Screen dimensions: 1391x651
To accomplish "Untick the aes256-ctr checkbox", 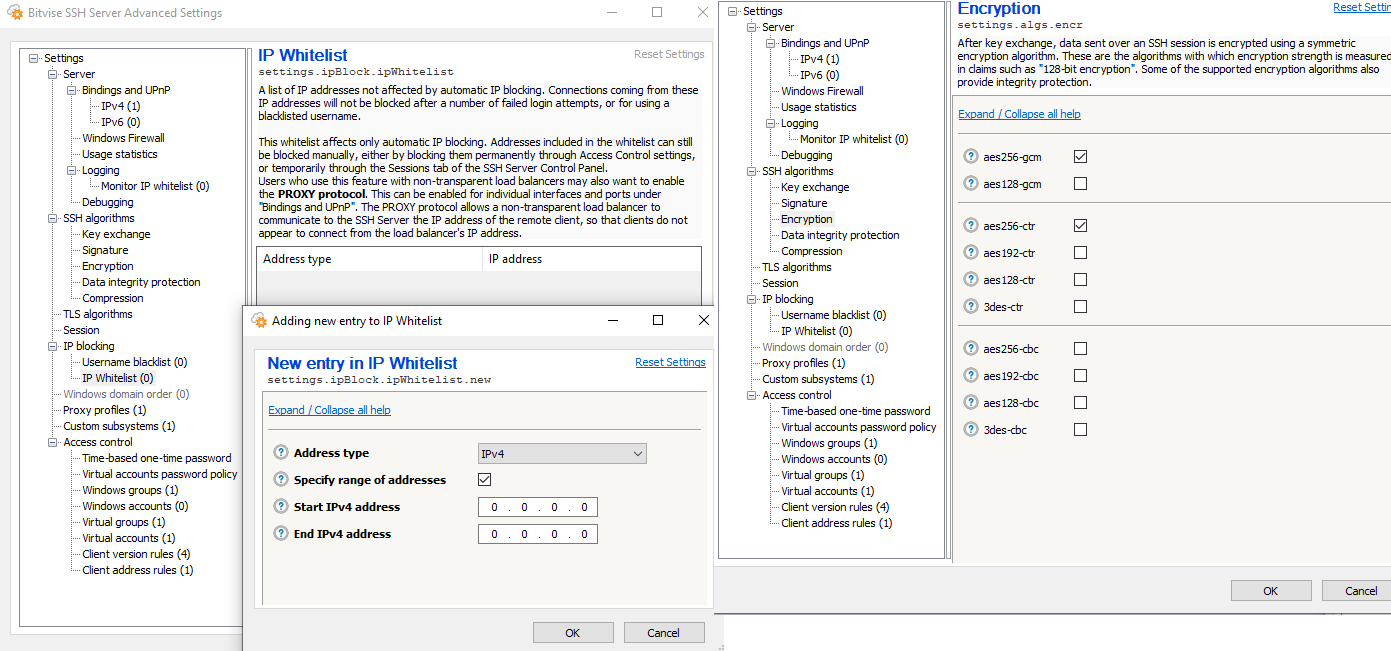I will pyautogui.click(x=1080, y=226).
